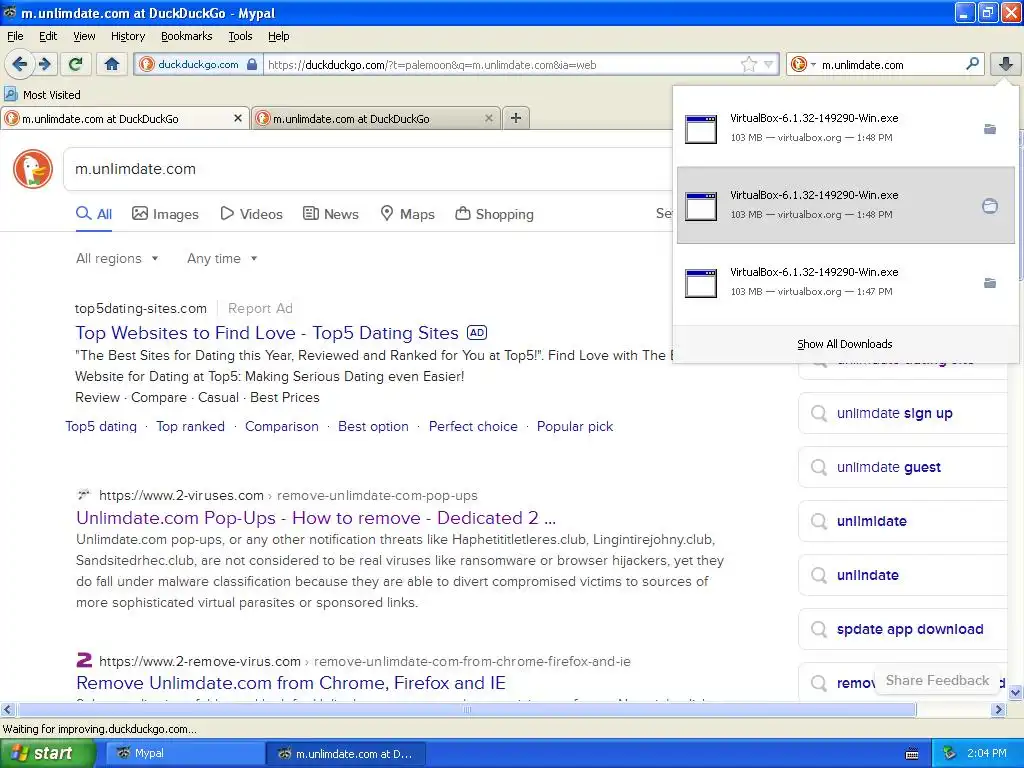Close the second m.unlimdate.com tab
1024x768 pixels.
[x=488, y=118]
